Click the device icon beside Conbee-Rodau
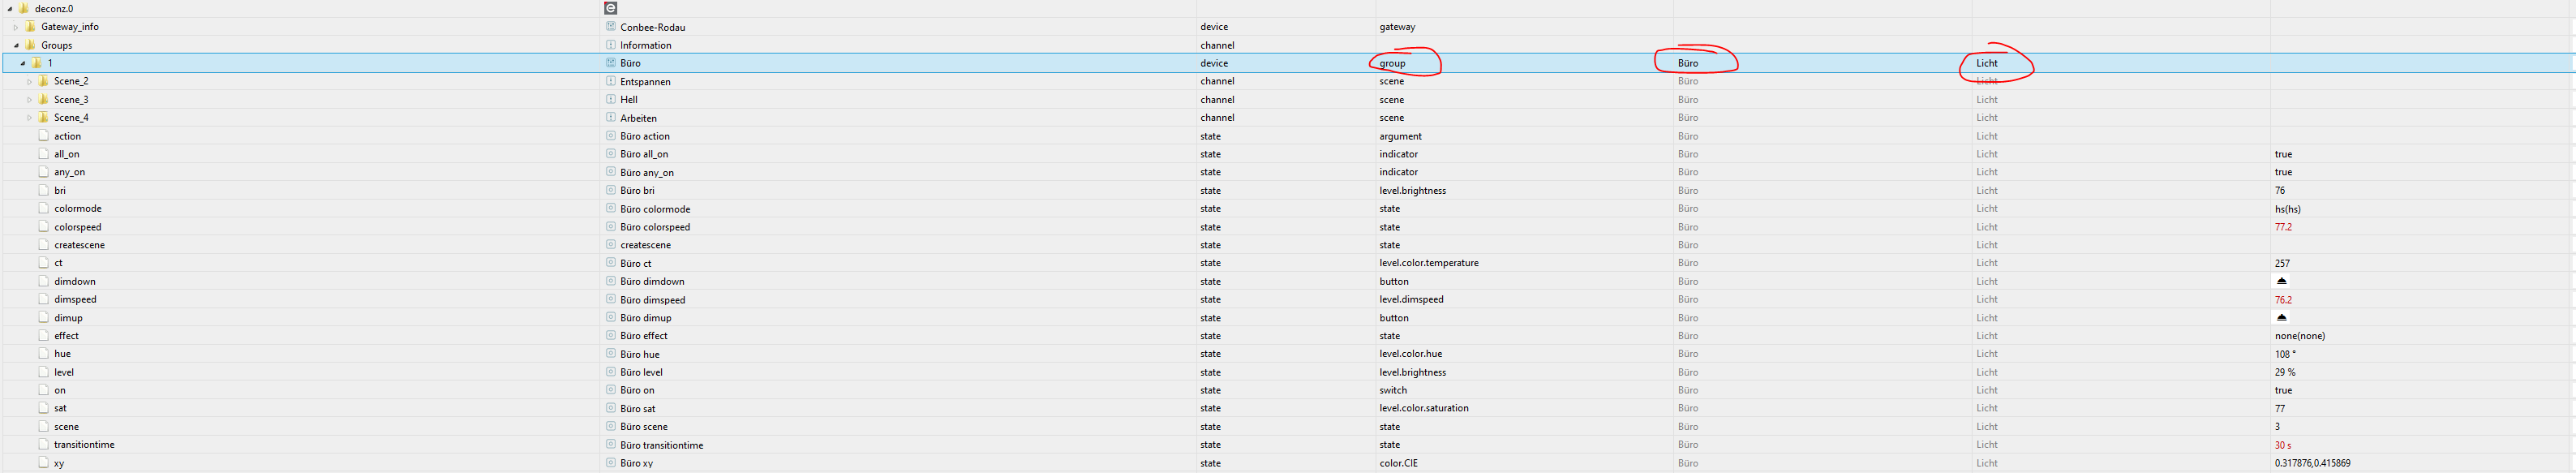The image size is (2576, 473). coord(611,27)
